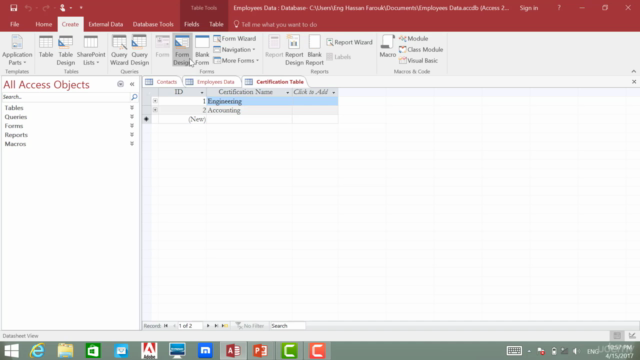This screenshot has height=360, width=640.
Task: Go to the first record
Action: (166, 326)
